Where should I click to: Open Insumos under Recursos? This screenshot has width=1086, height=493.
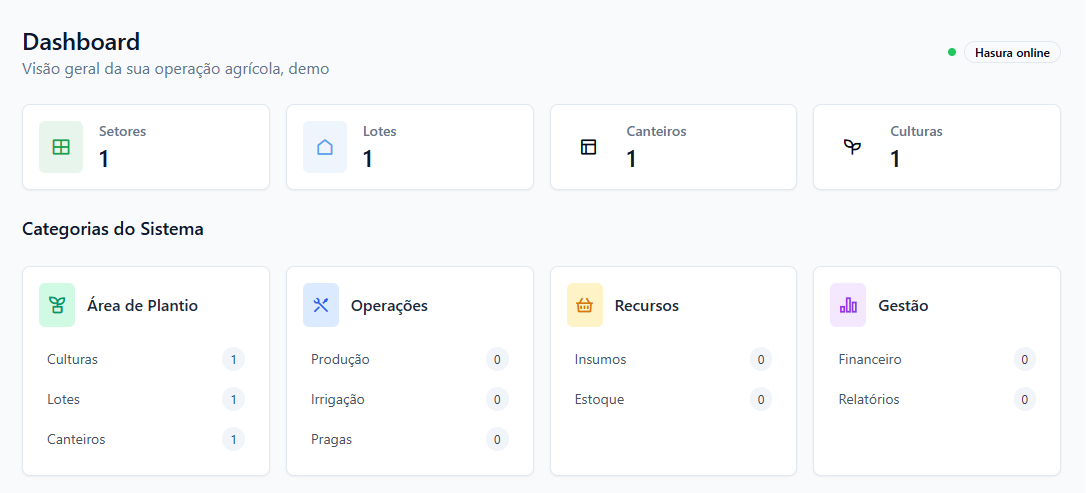[x=673, y=359]
